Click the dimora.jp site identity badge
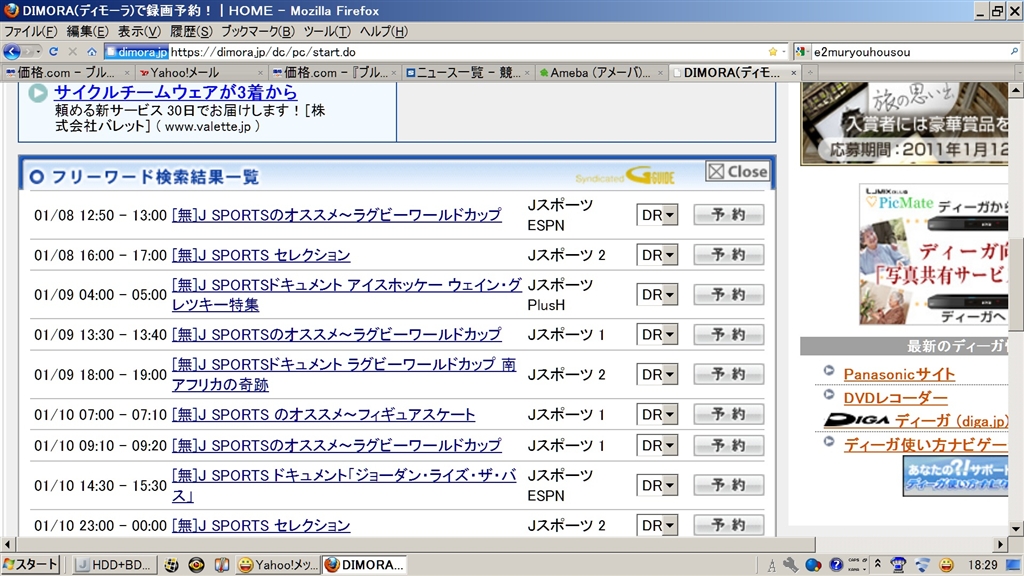 136,52
